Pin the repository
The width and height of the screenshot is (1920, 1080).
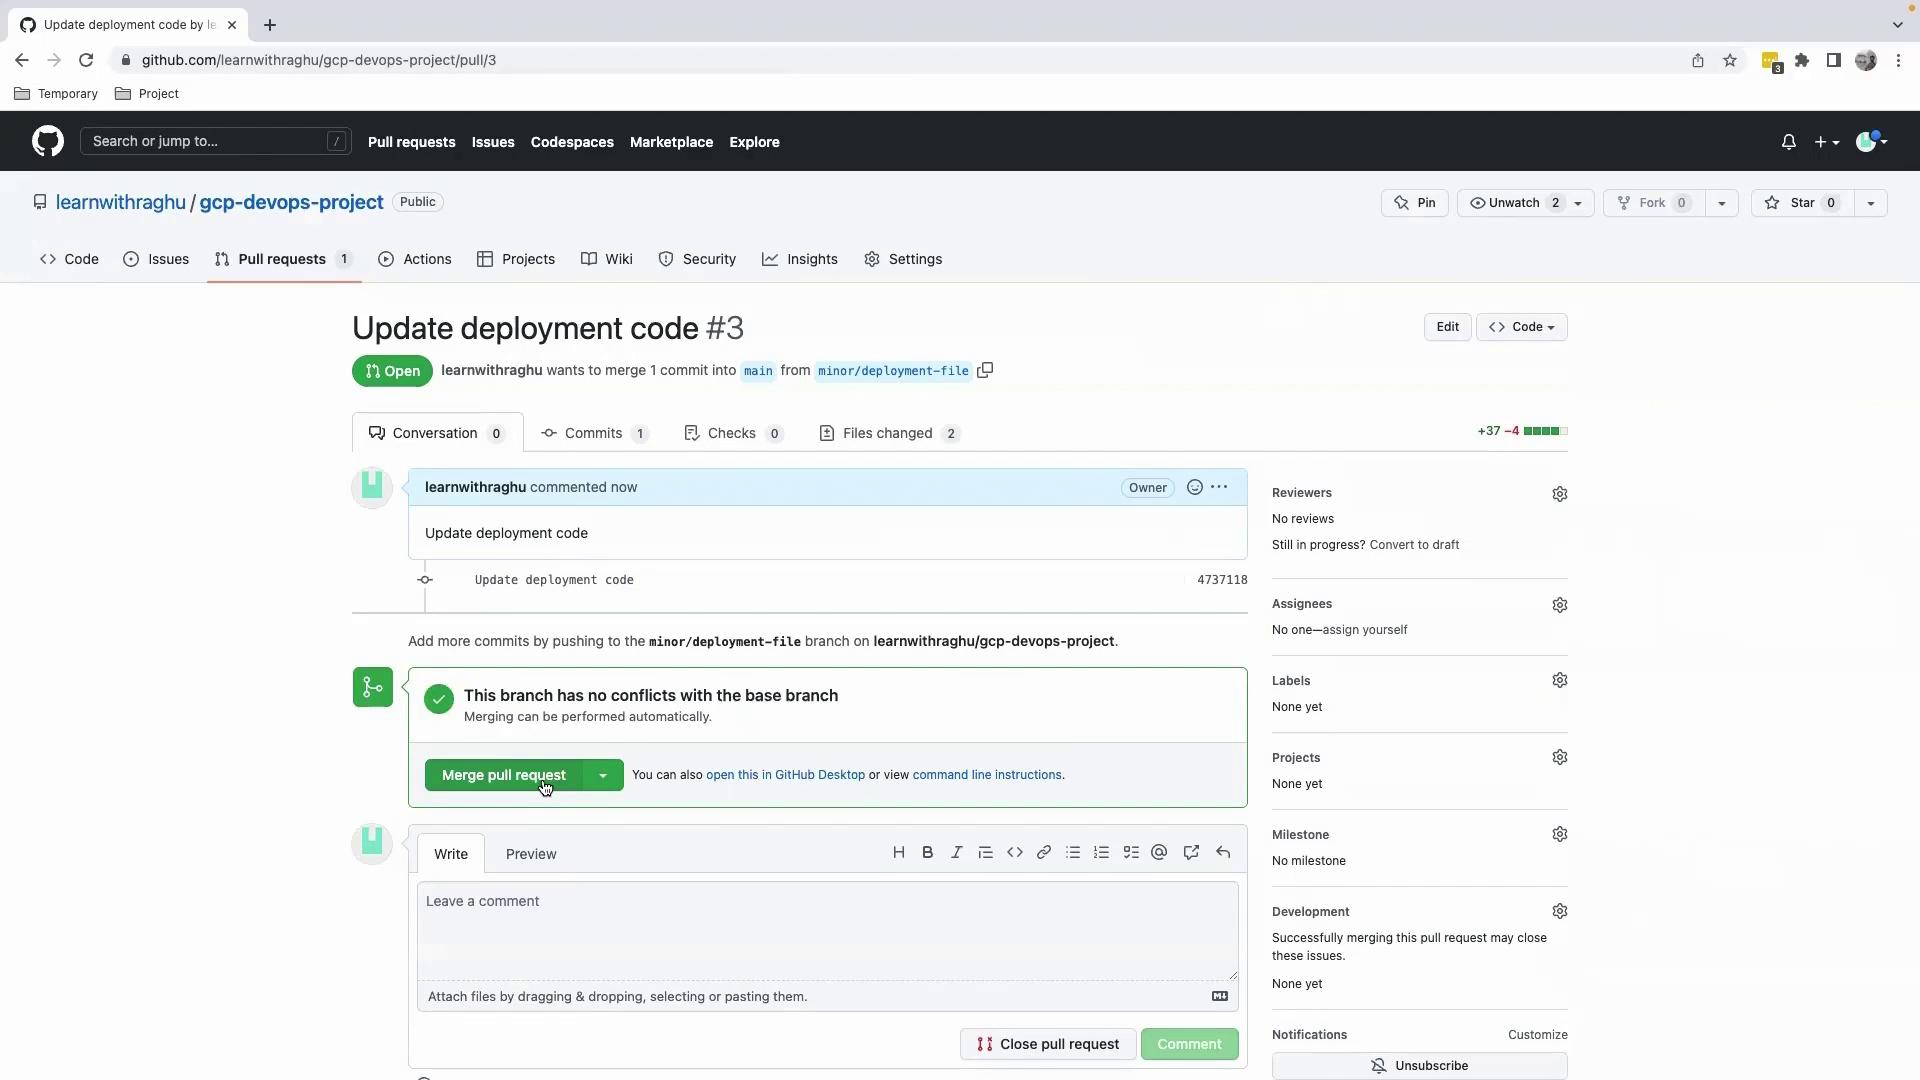coord(1414,203)
